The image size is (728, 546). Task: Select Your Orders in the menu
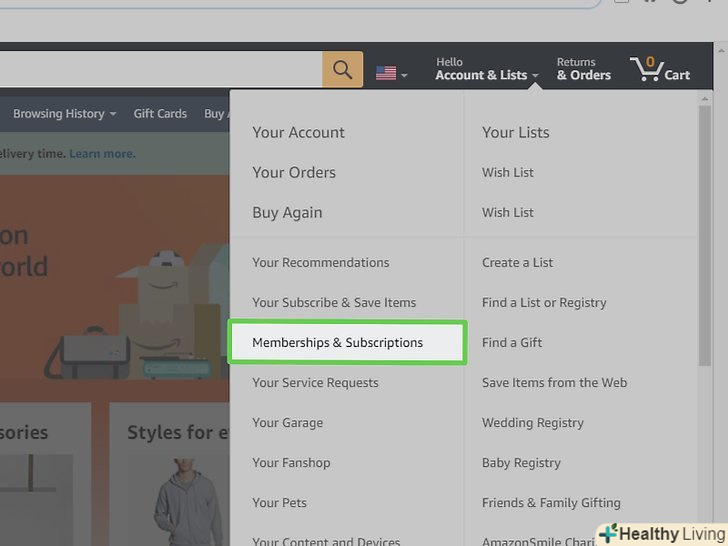(294, 173)
